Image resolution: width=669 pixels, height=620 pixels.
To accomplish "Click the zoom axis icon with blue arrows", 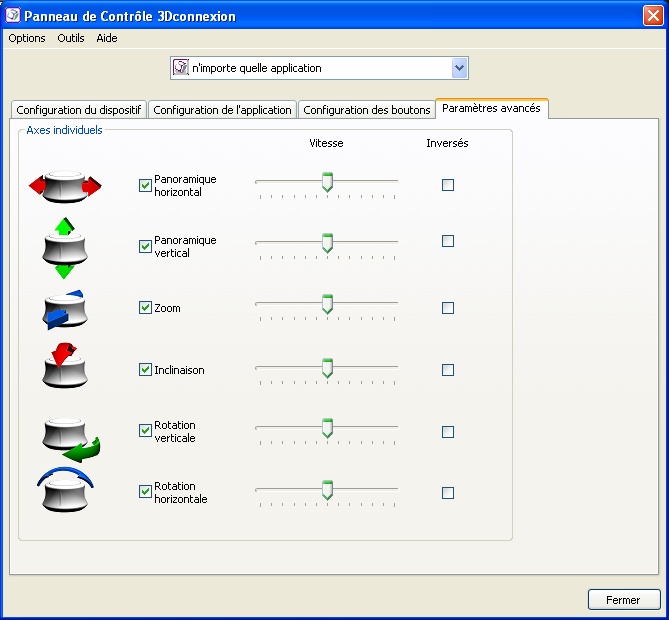I will pos(65,309).
